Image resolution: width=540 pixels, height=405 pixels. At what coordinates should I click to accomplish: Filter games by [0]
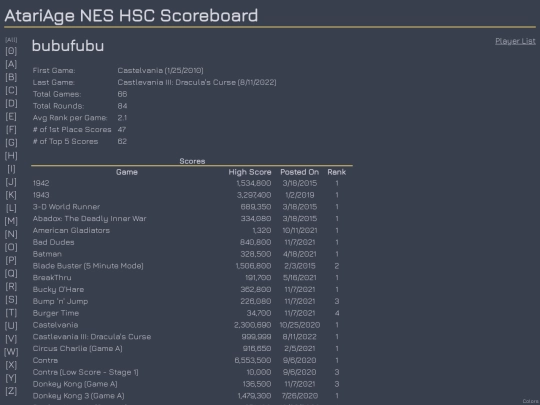tap(11, 51)
